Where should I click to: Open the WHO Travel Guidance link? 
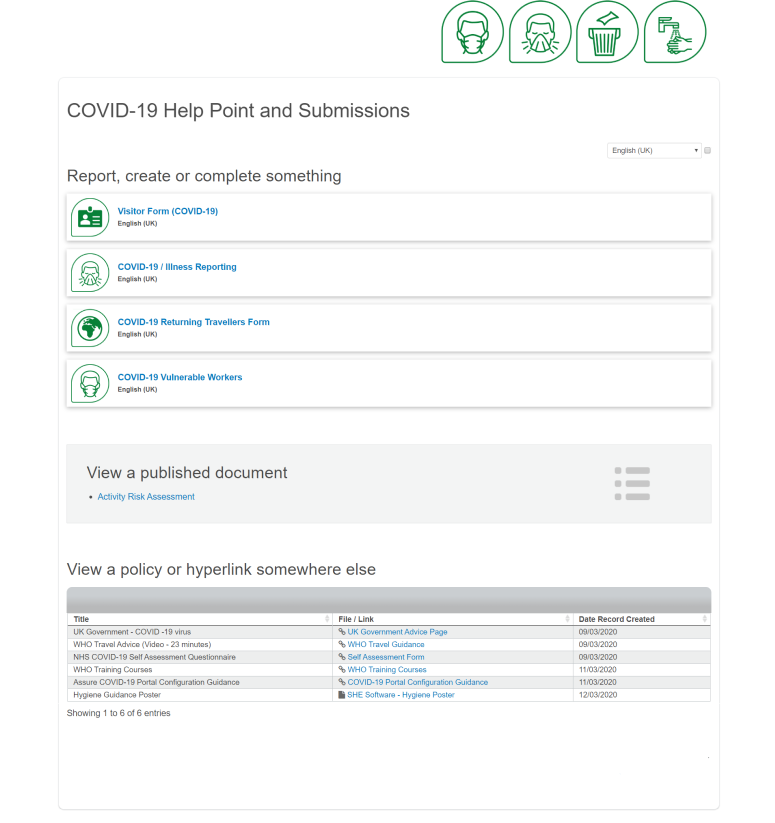[385, 645]
